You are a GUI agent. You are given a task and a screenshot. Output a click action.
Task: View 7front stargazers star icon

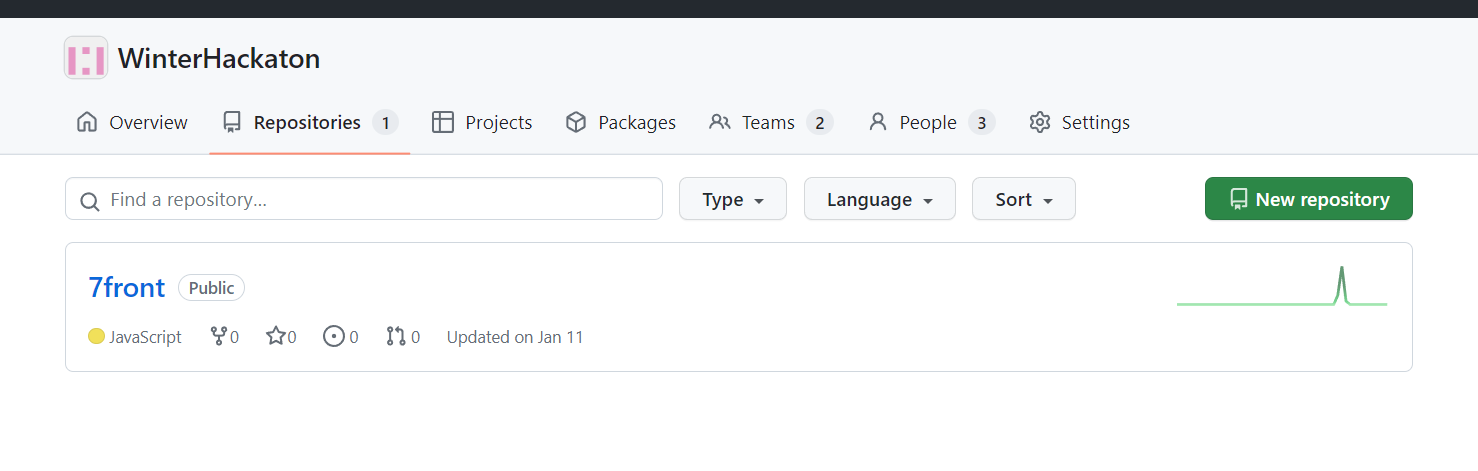click(276, 336)
